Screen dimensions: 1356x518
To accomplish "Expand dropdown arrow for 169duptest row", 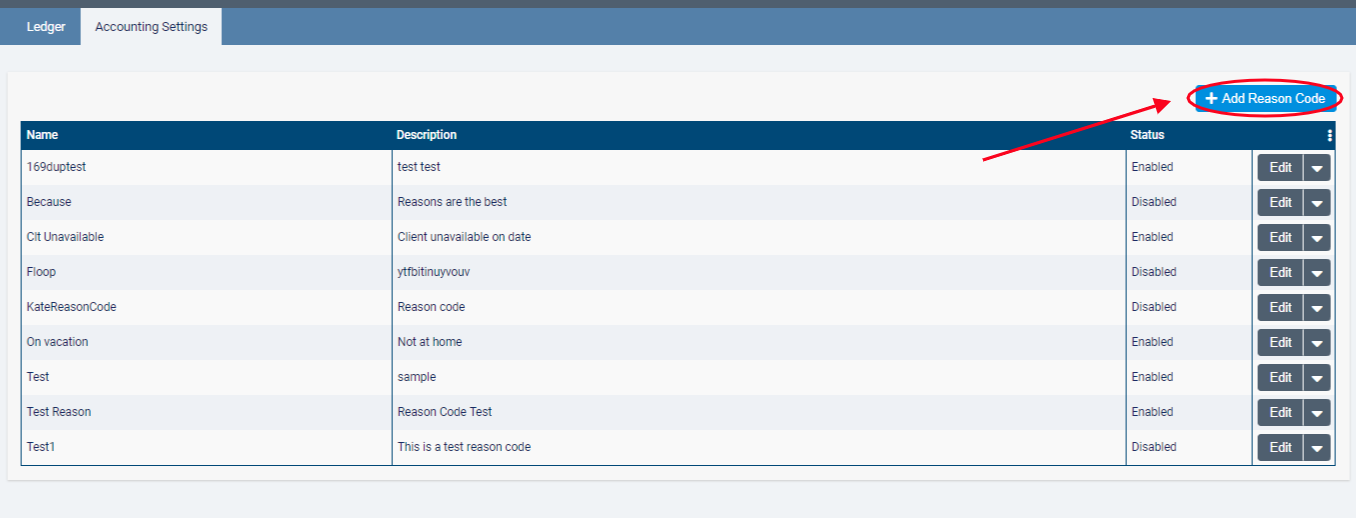I will (x=1317, y=168).
